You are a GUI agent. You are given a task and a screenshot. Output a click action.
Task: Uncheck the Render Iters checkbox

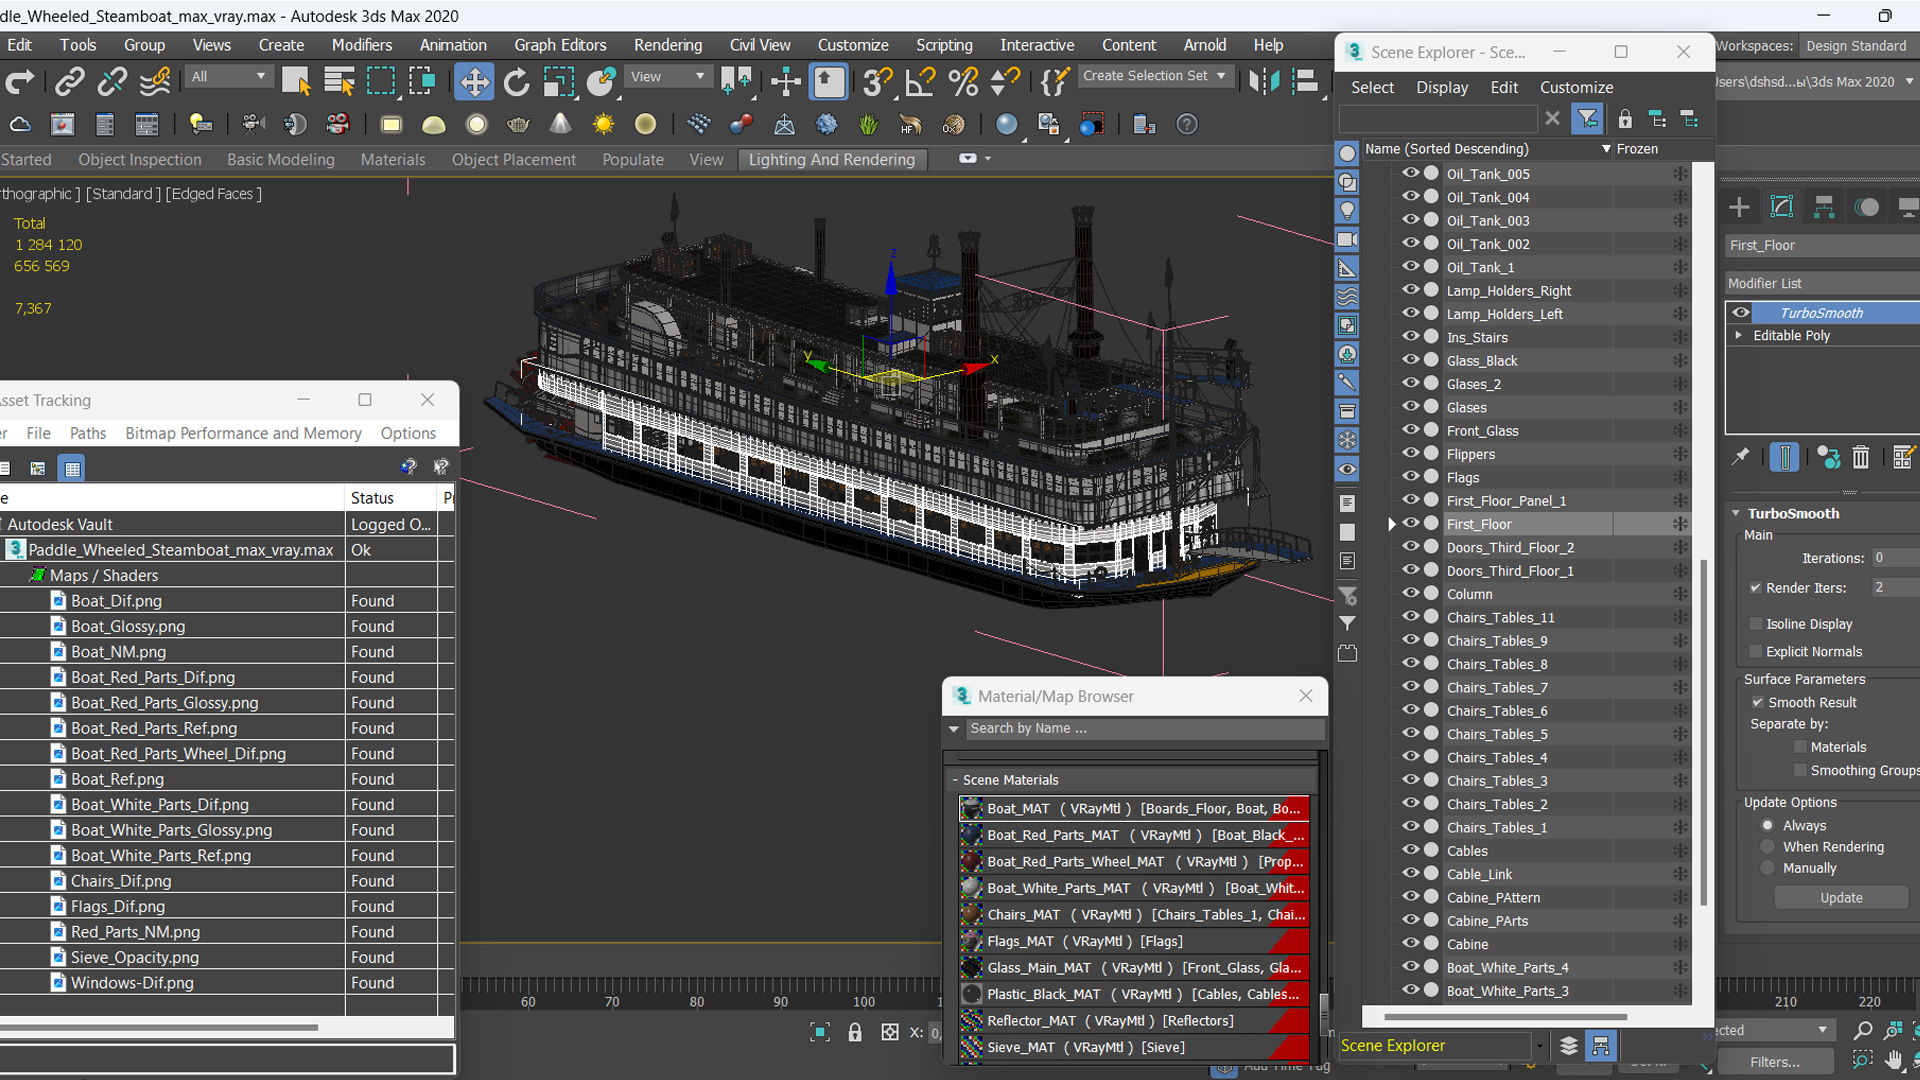pos(1755,588)
